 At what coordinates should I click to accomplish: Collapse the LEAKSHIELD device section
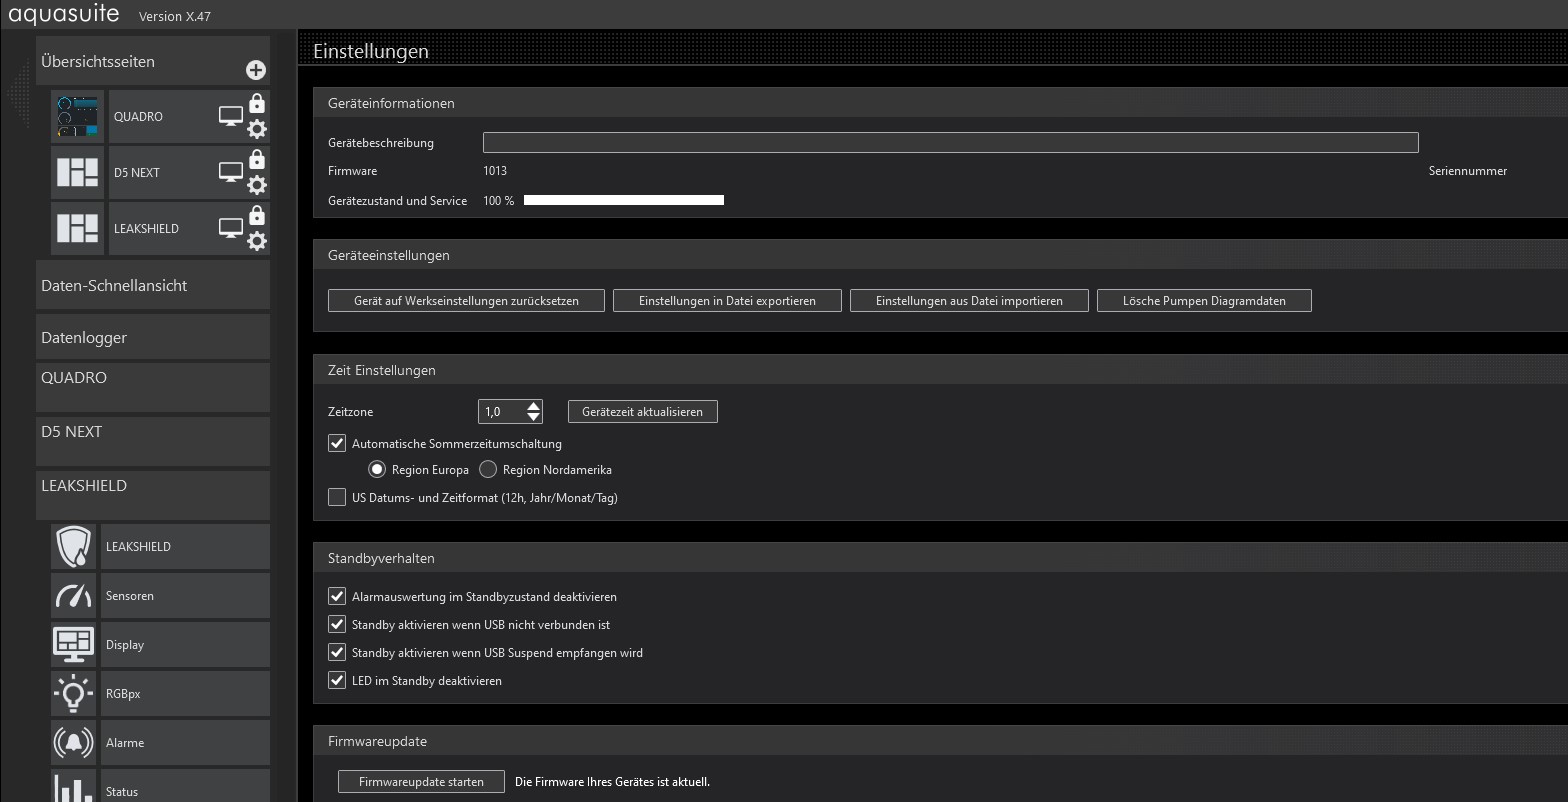pyautogui.click(x=153, y=495)
